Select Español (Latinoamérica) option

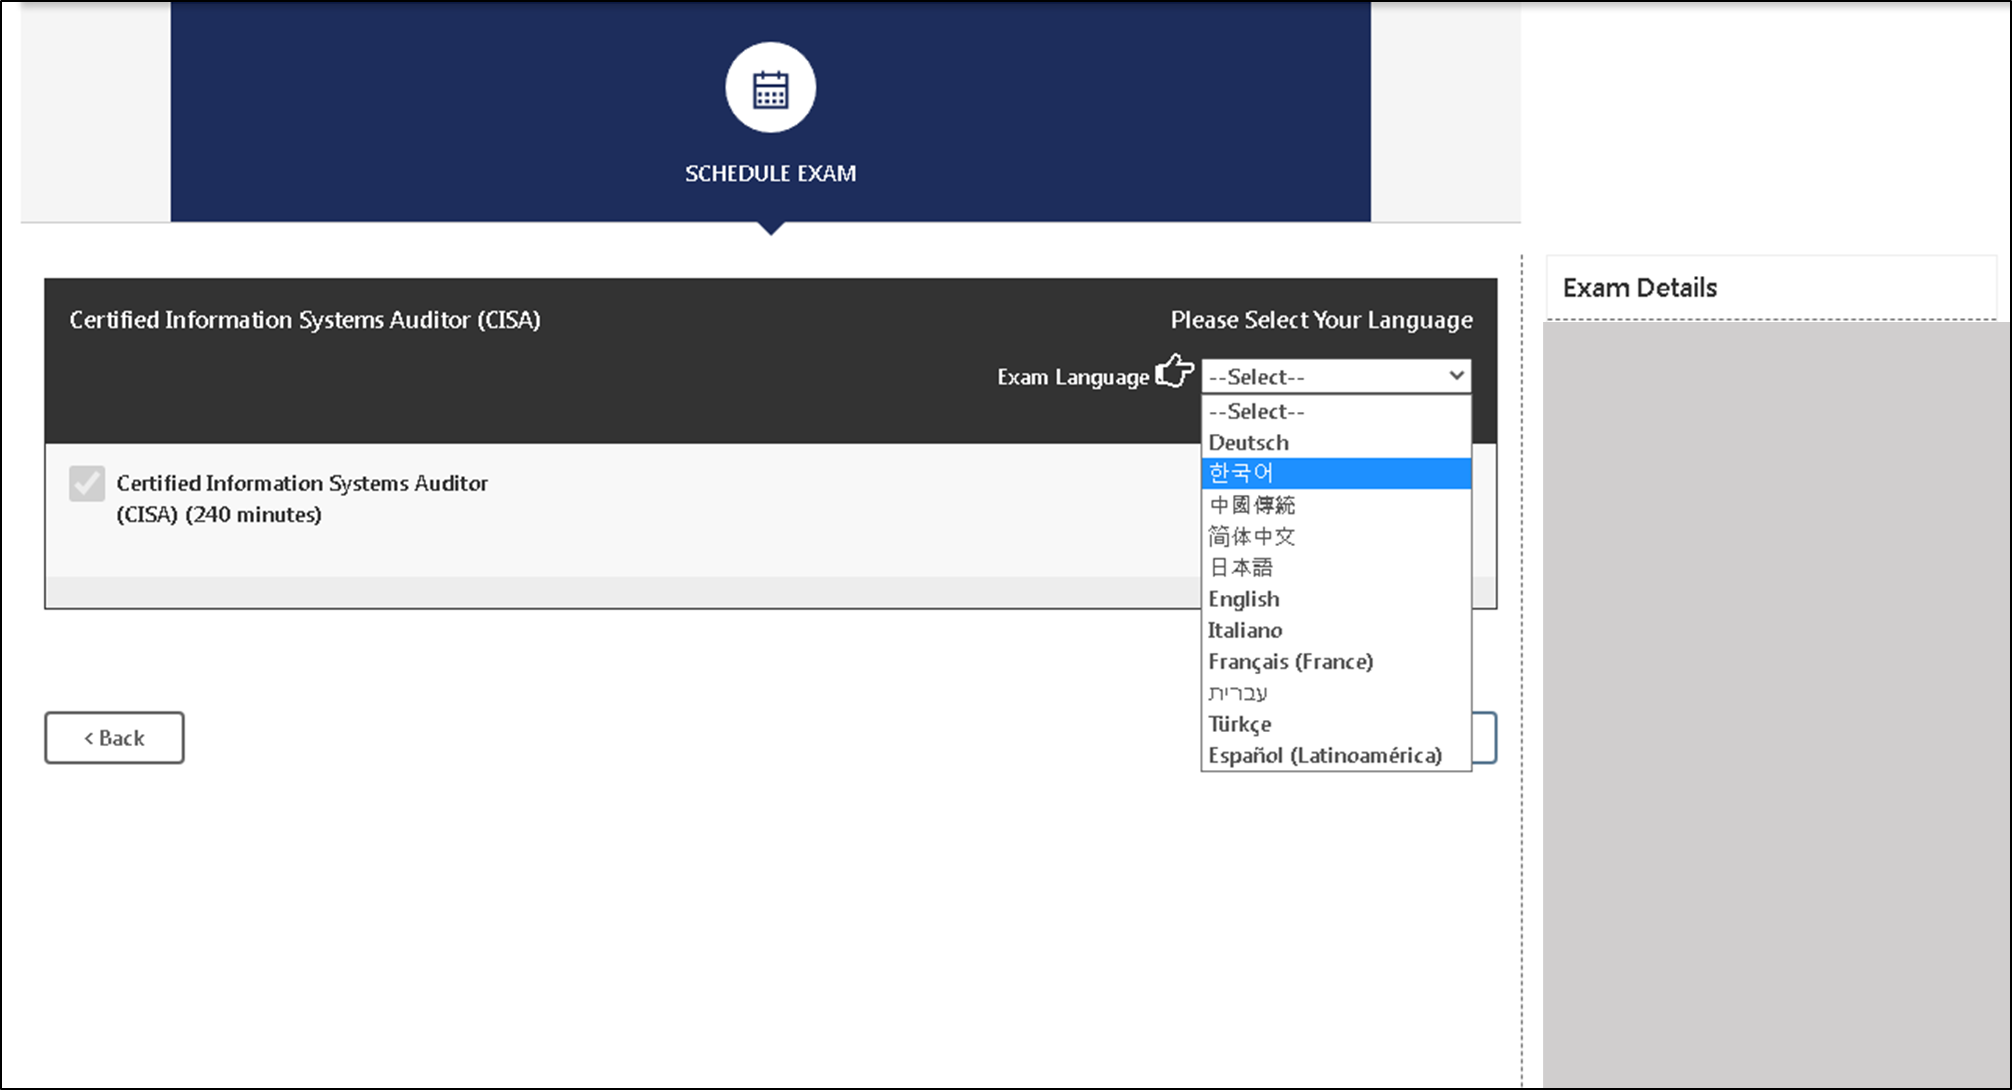pos(1336,755)
